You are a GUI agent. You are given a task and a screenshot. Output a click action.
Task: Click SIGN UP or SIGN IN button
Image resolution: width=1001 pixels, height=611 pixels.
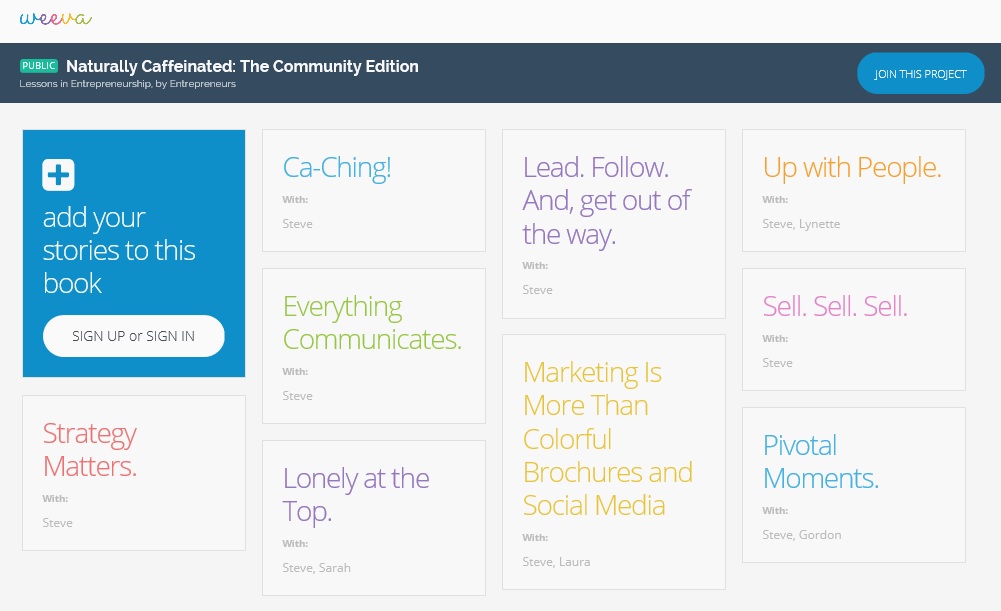click(x=133, y=336)
